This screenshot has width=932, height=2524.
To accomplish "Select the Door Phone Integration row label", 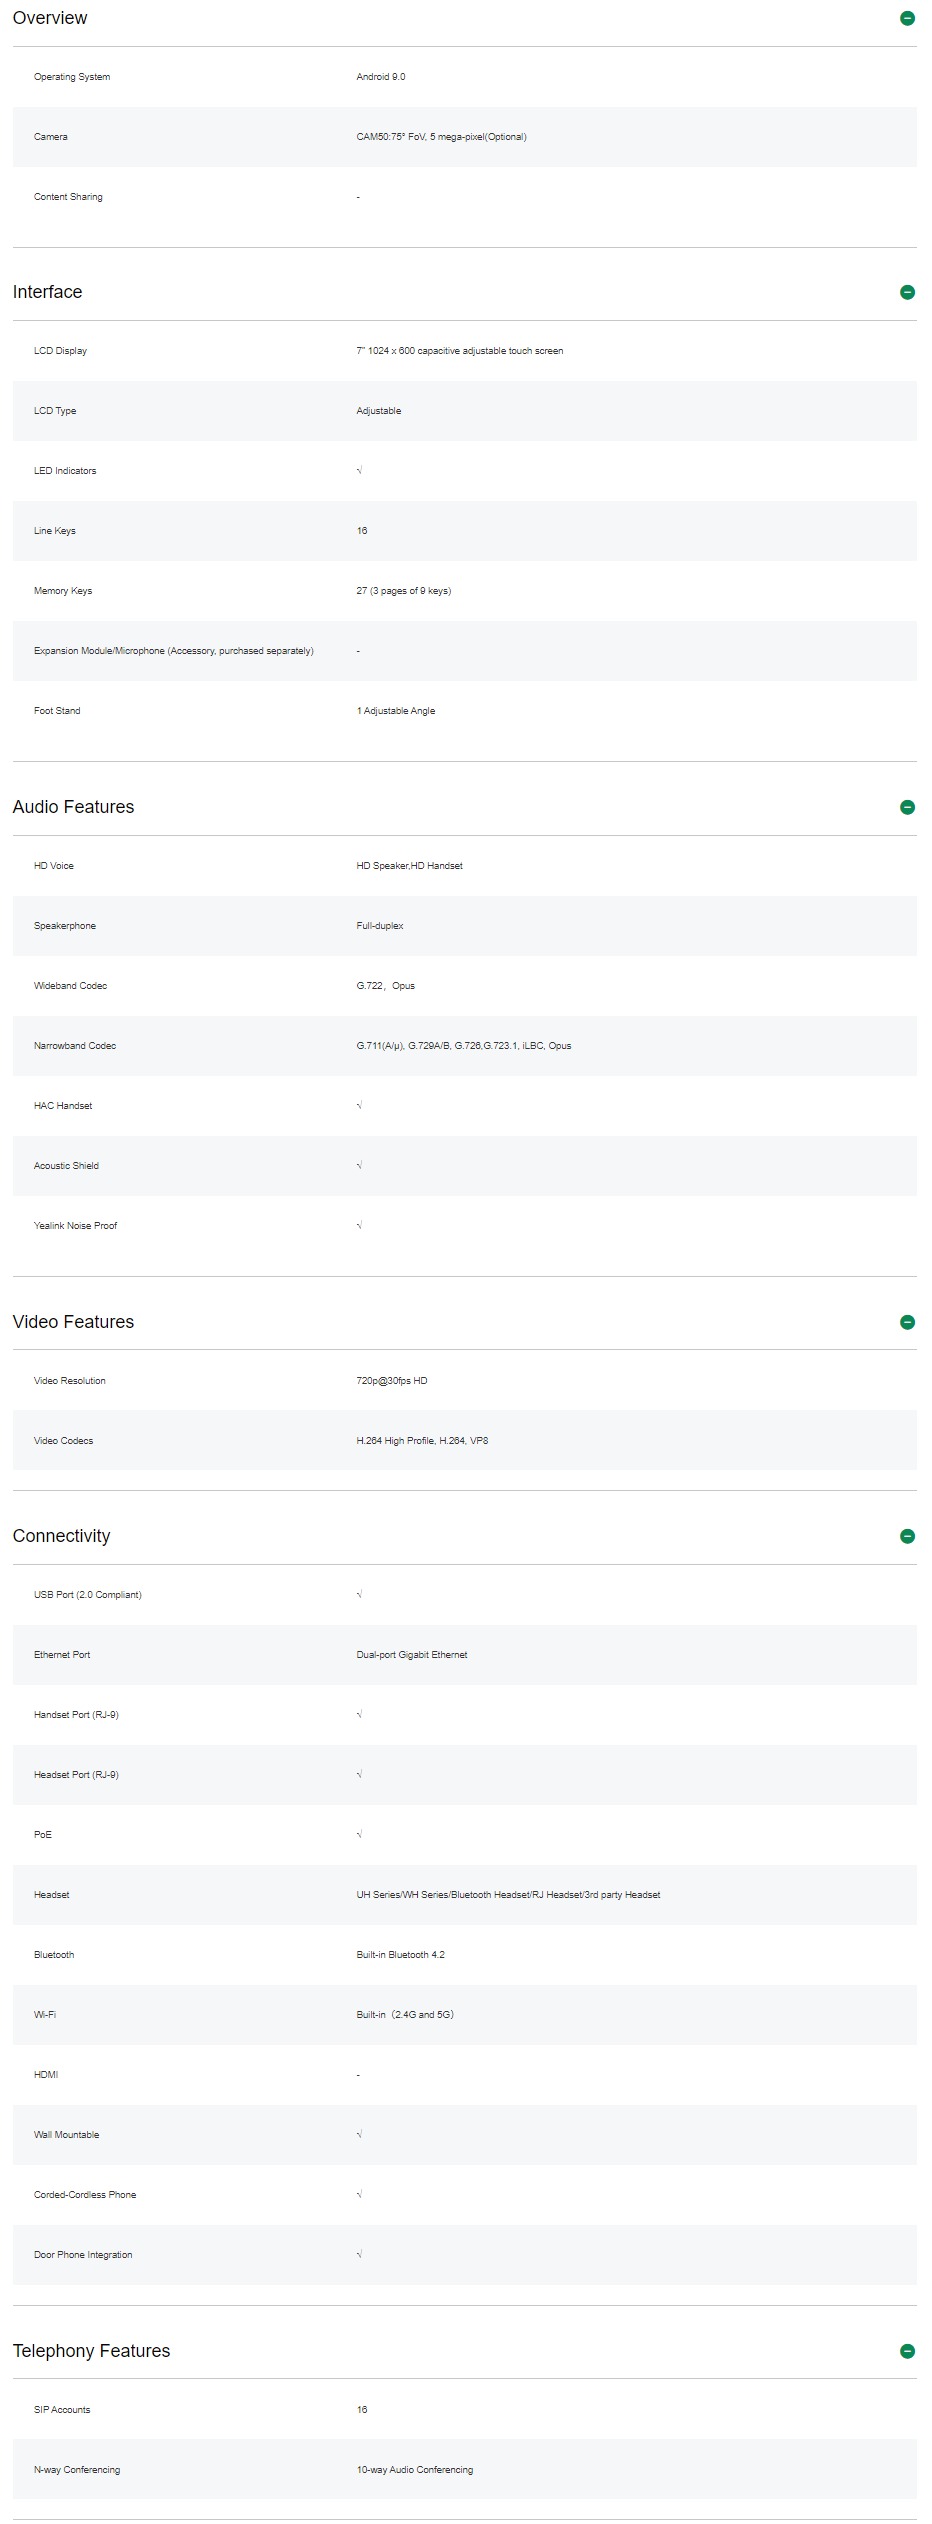I will [x=83, y=2255].
